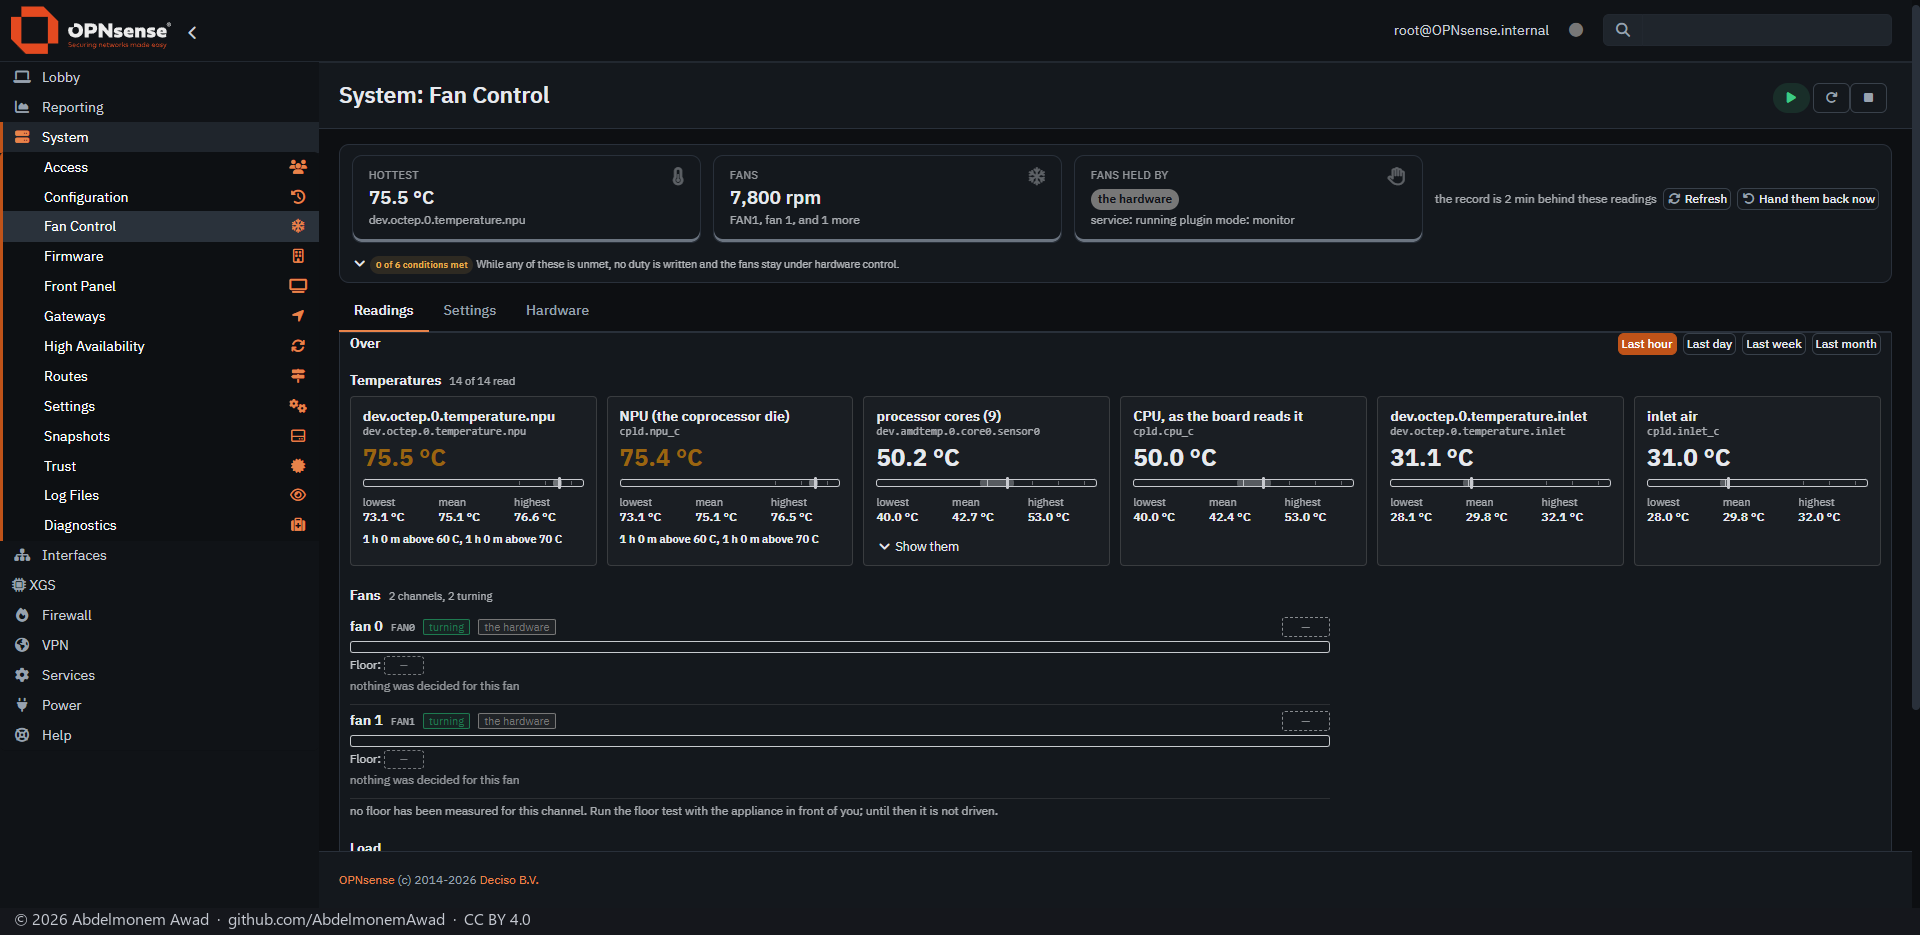1920x935 pixels.
Task: Select the Last hour time range
Action: click(1646, 344)
